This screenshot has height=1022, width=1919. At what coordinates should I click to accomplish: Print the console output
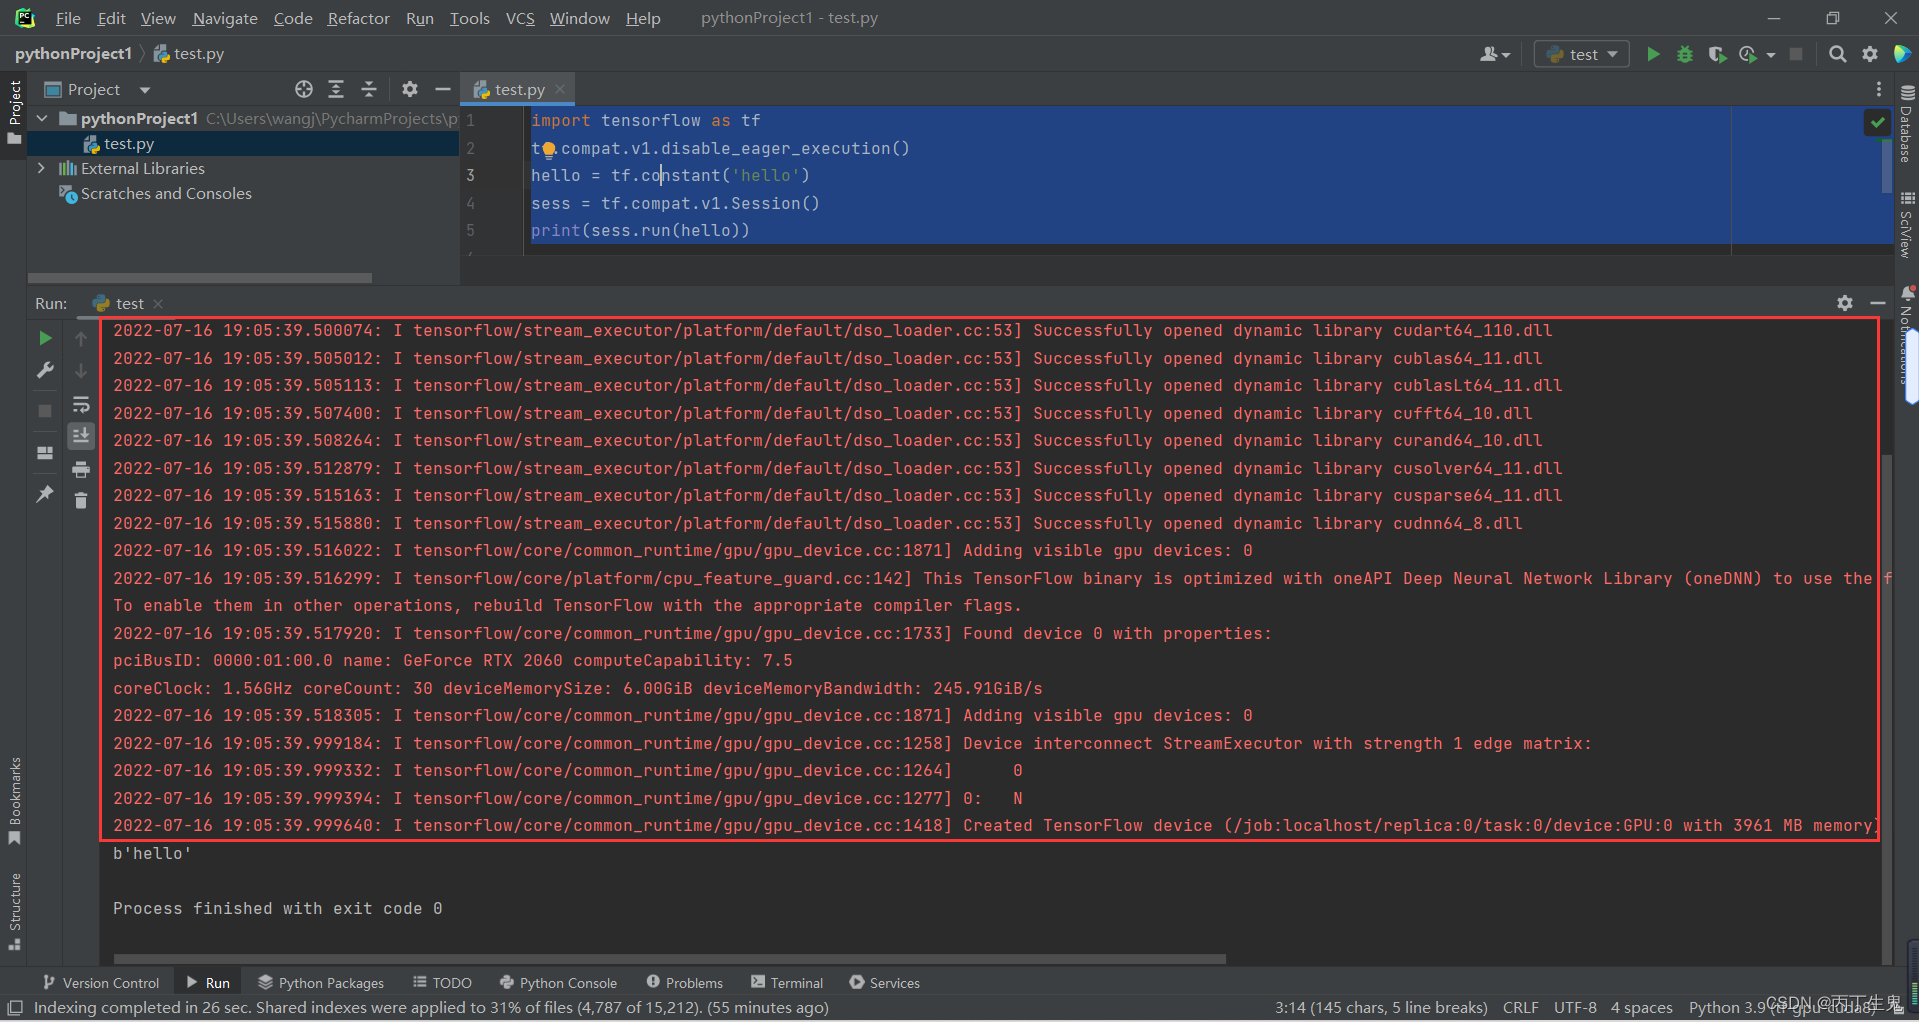point(81,469)
